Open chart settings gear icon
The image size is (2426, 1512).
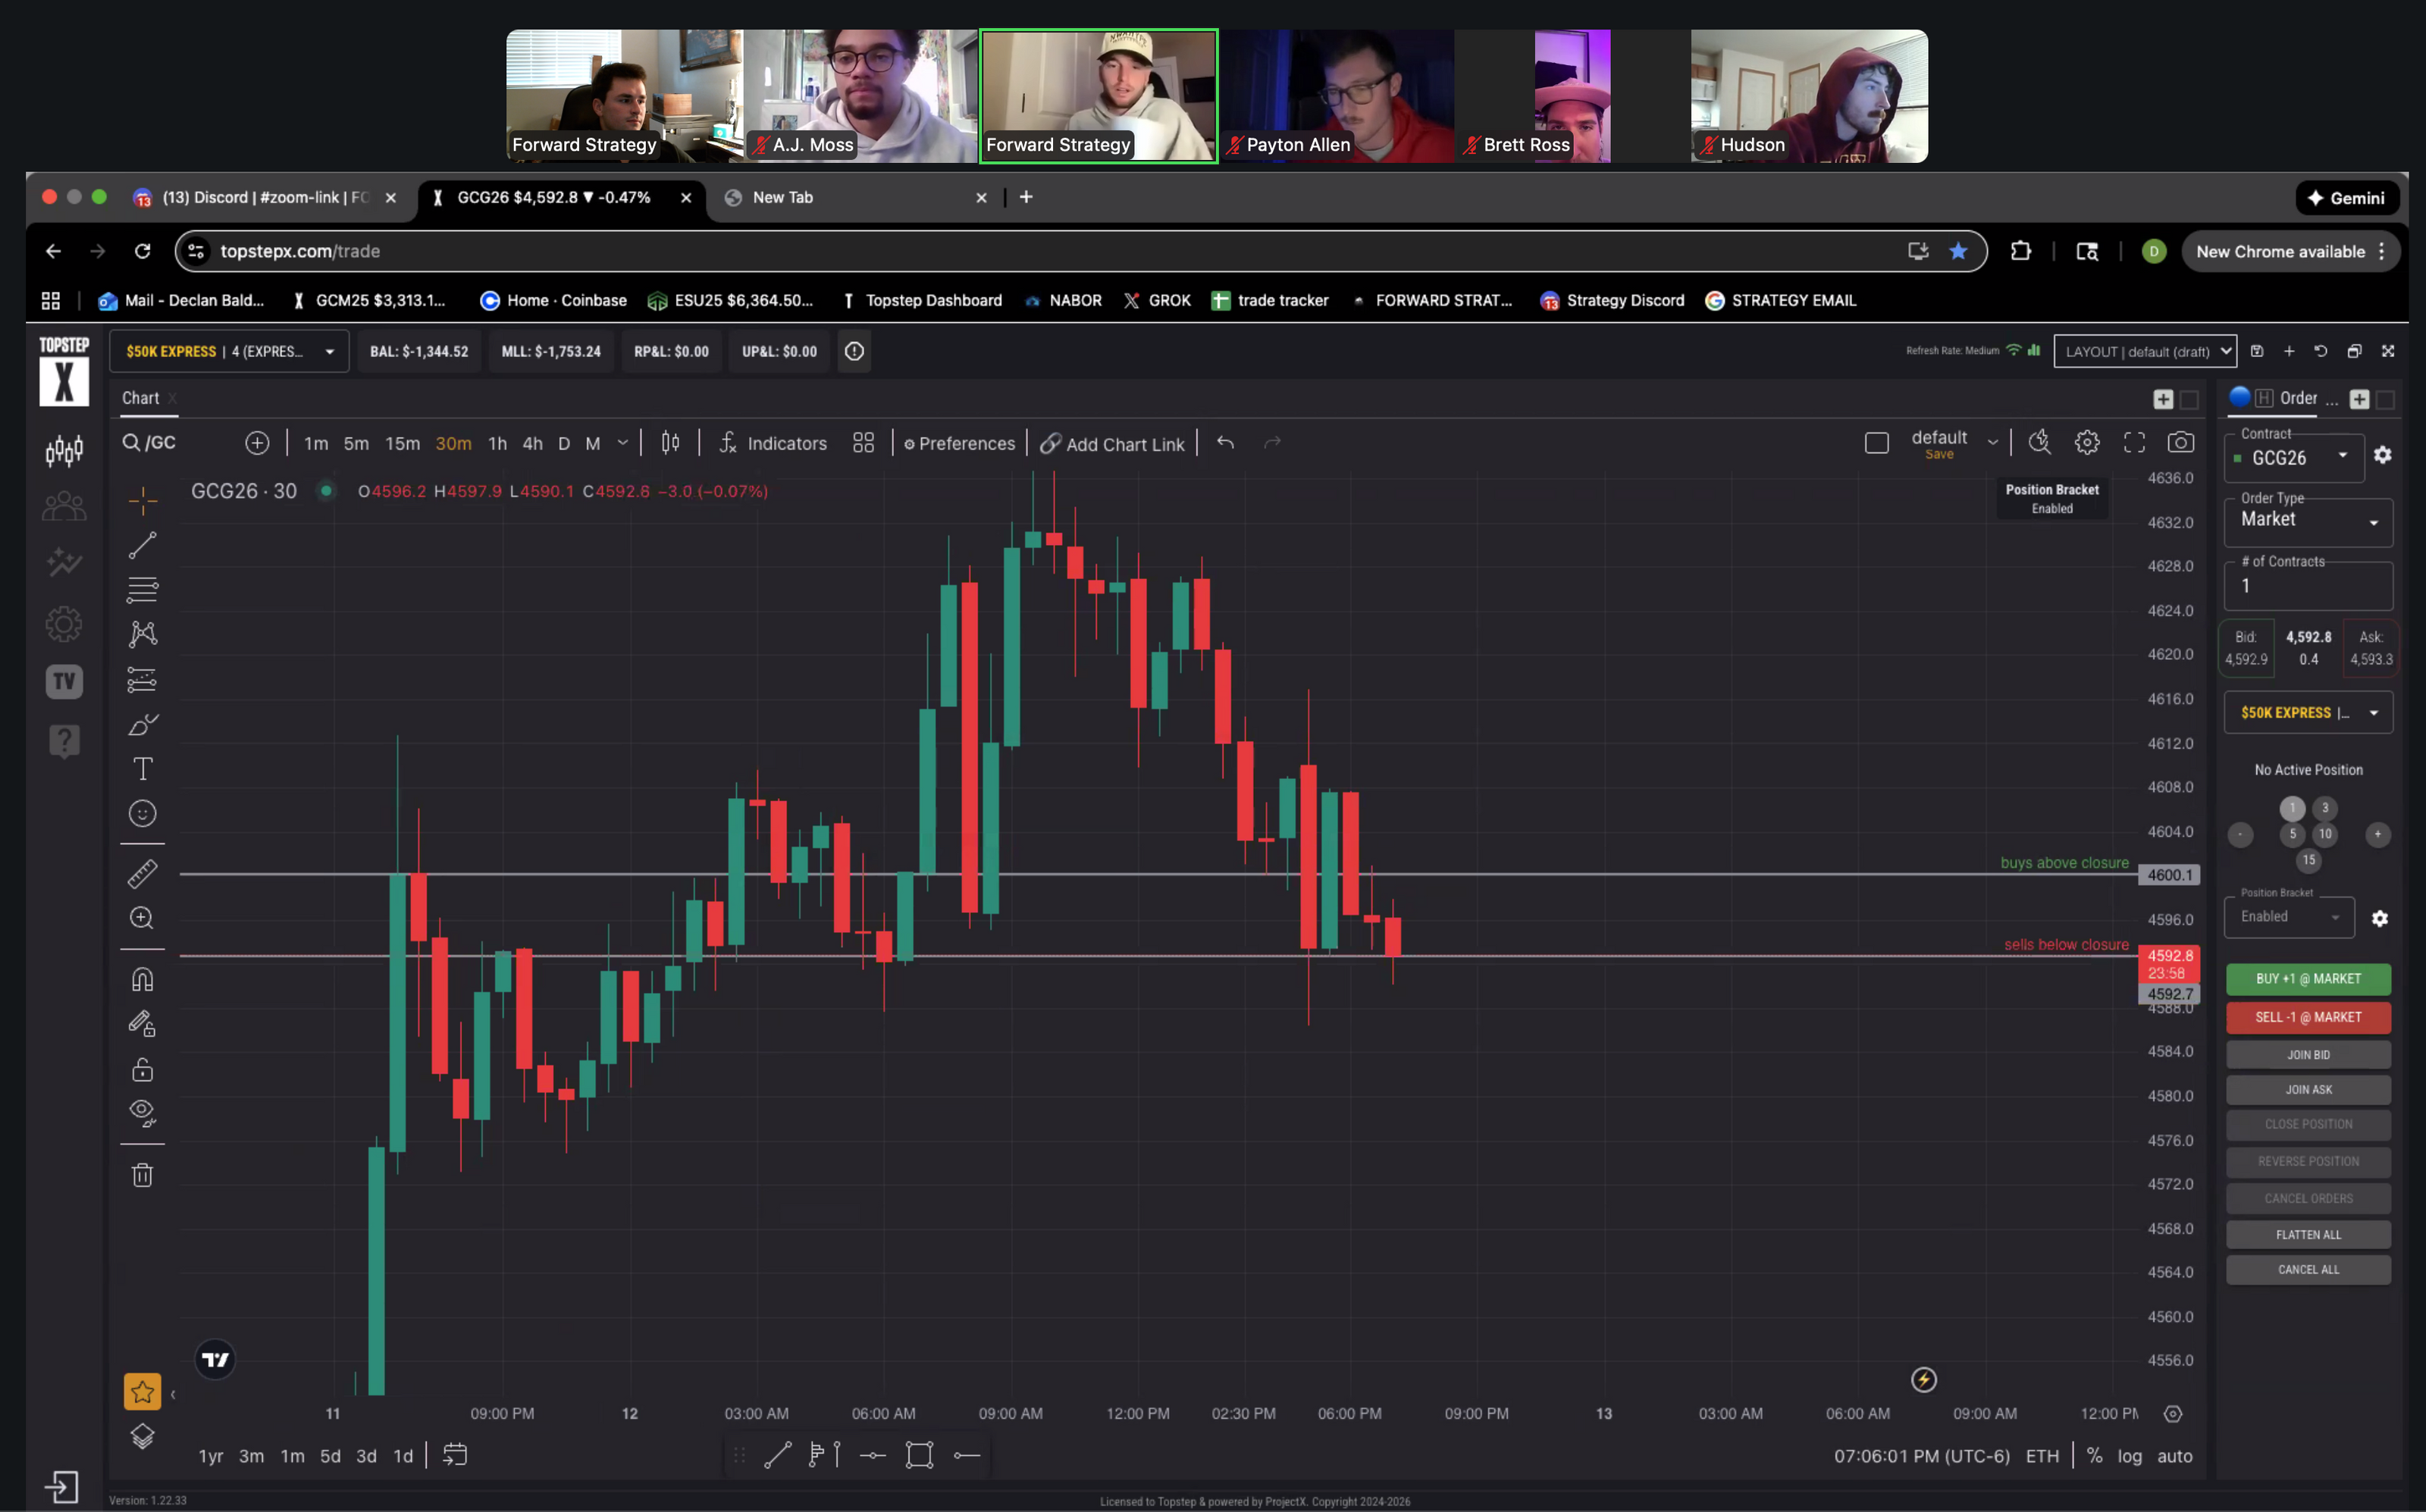click(2087, 443)
